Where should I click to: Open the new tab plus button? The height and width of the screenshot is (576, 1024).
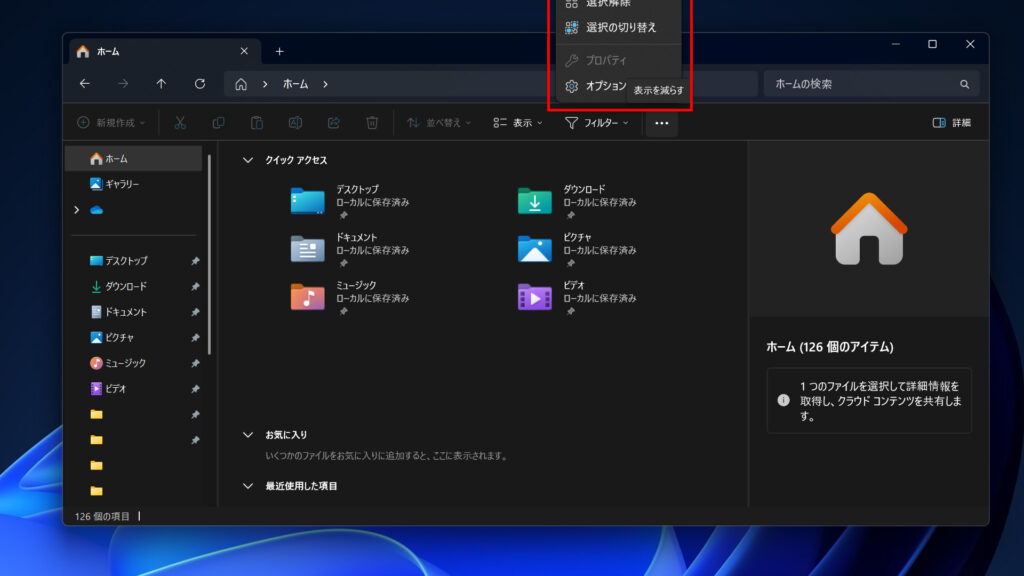coord(280,52)
